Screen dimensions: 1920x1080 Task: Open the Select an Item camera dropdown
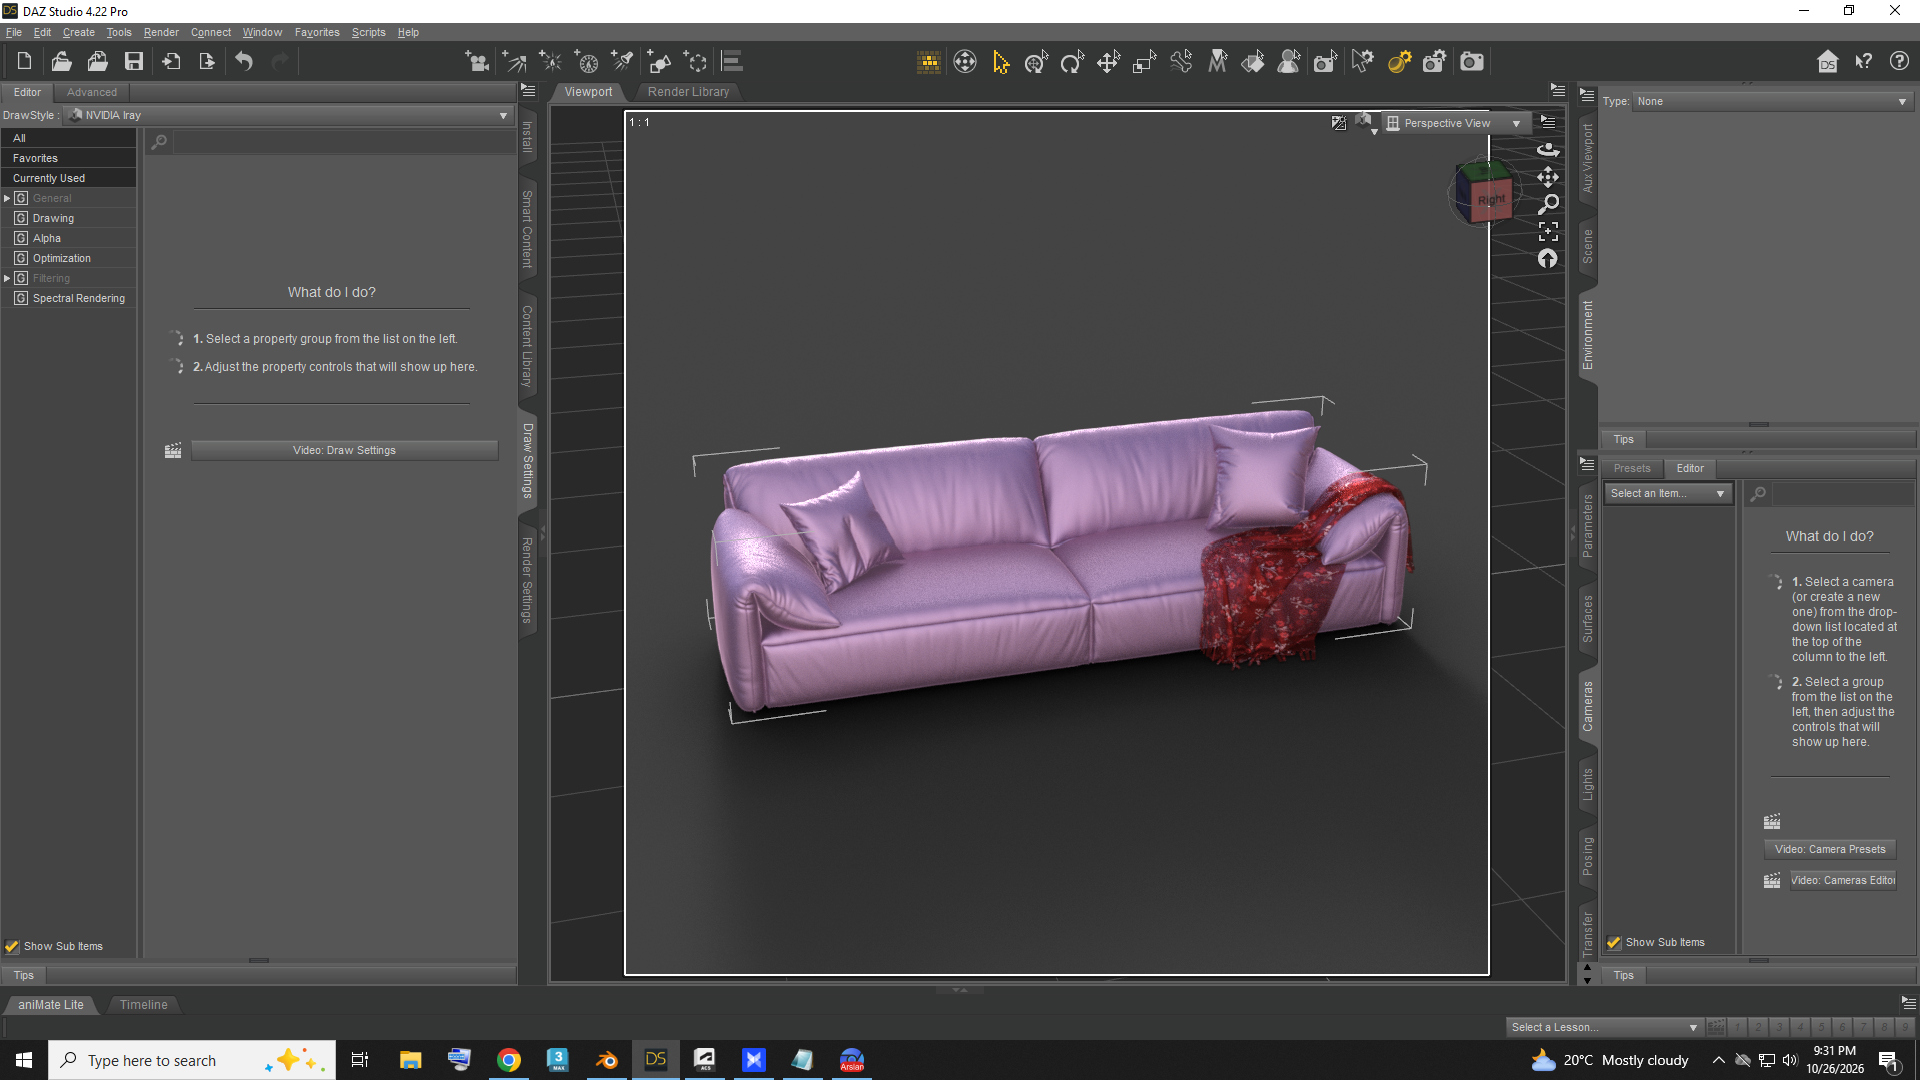(x=1668, y=493)
